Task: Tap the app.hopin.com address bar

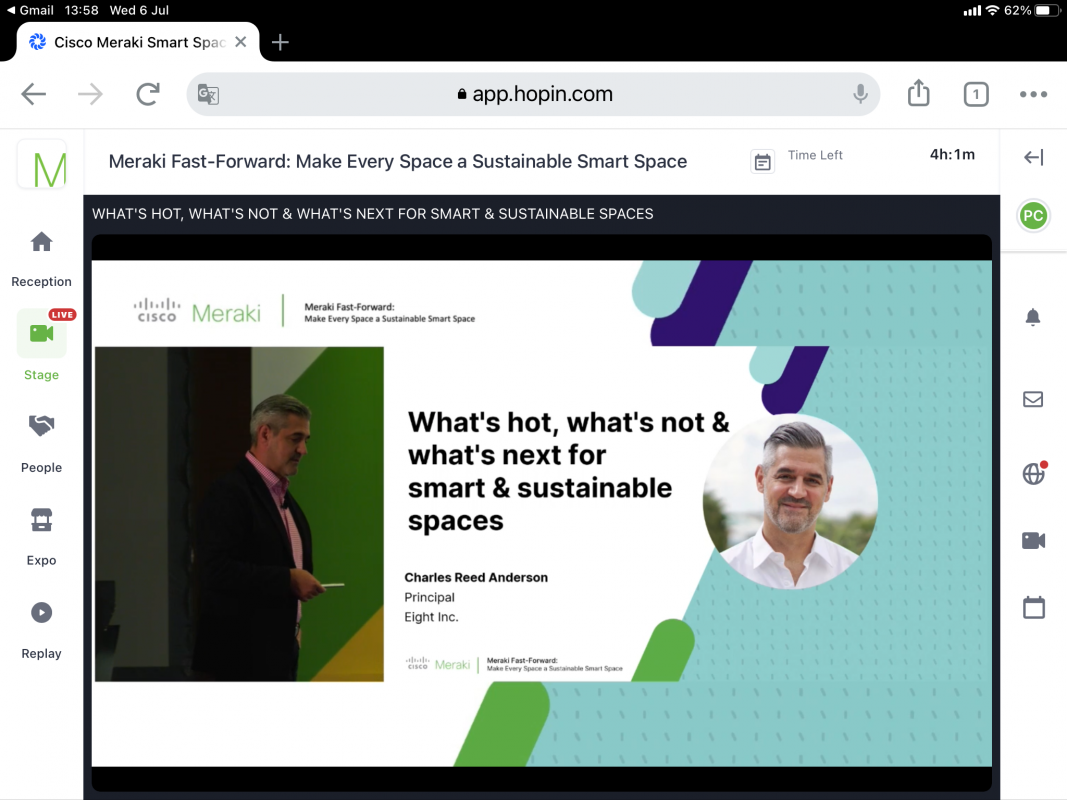Action: (534, 94)
